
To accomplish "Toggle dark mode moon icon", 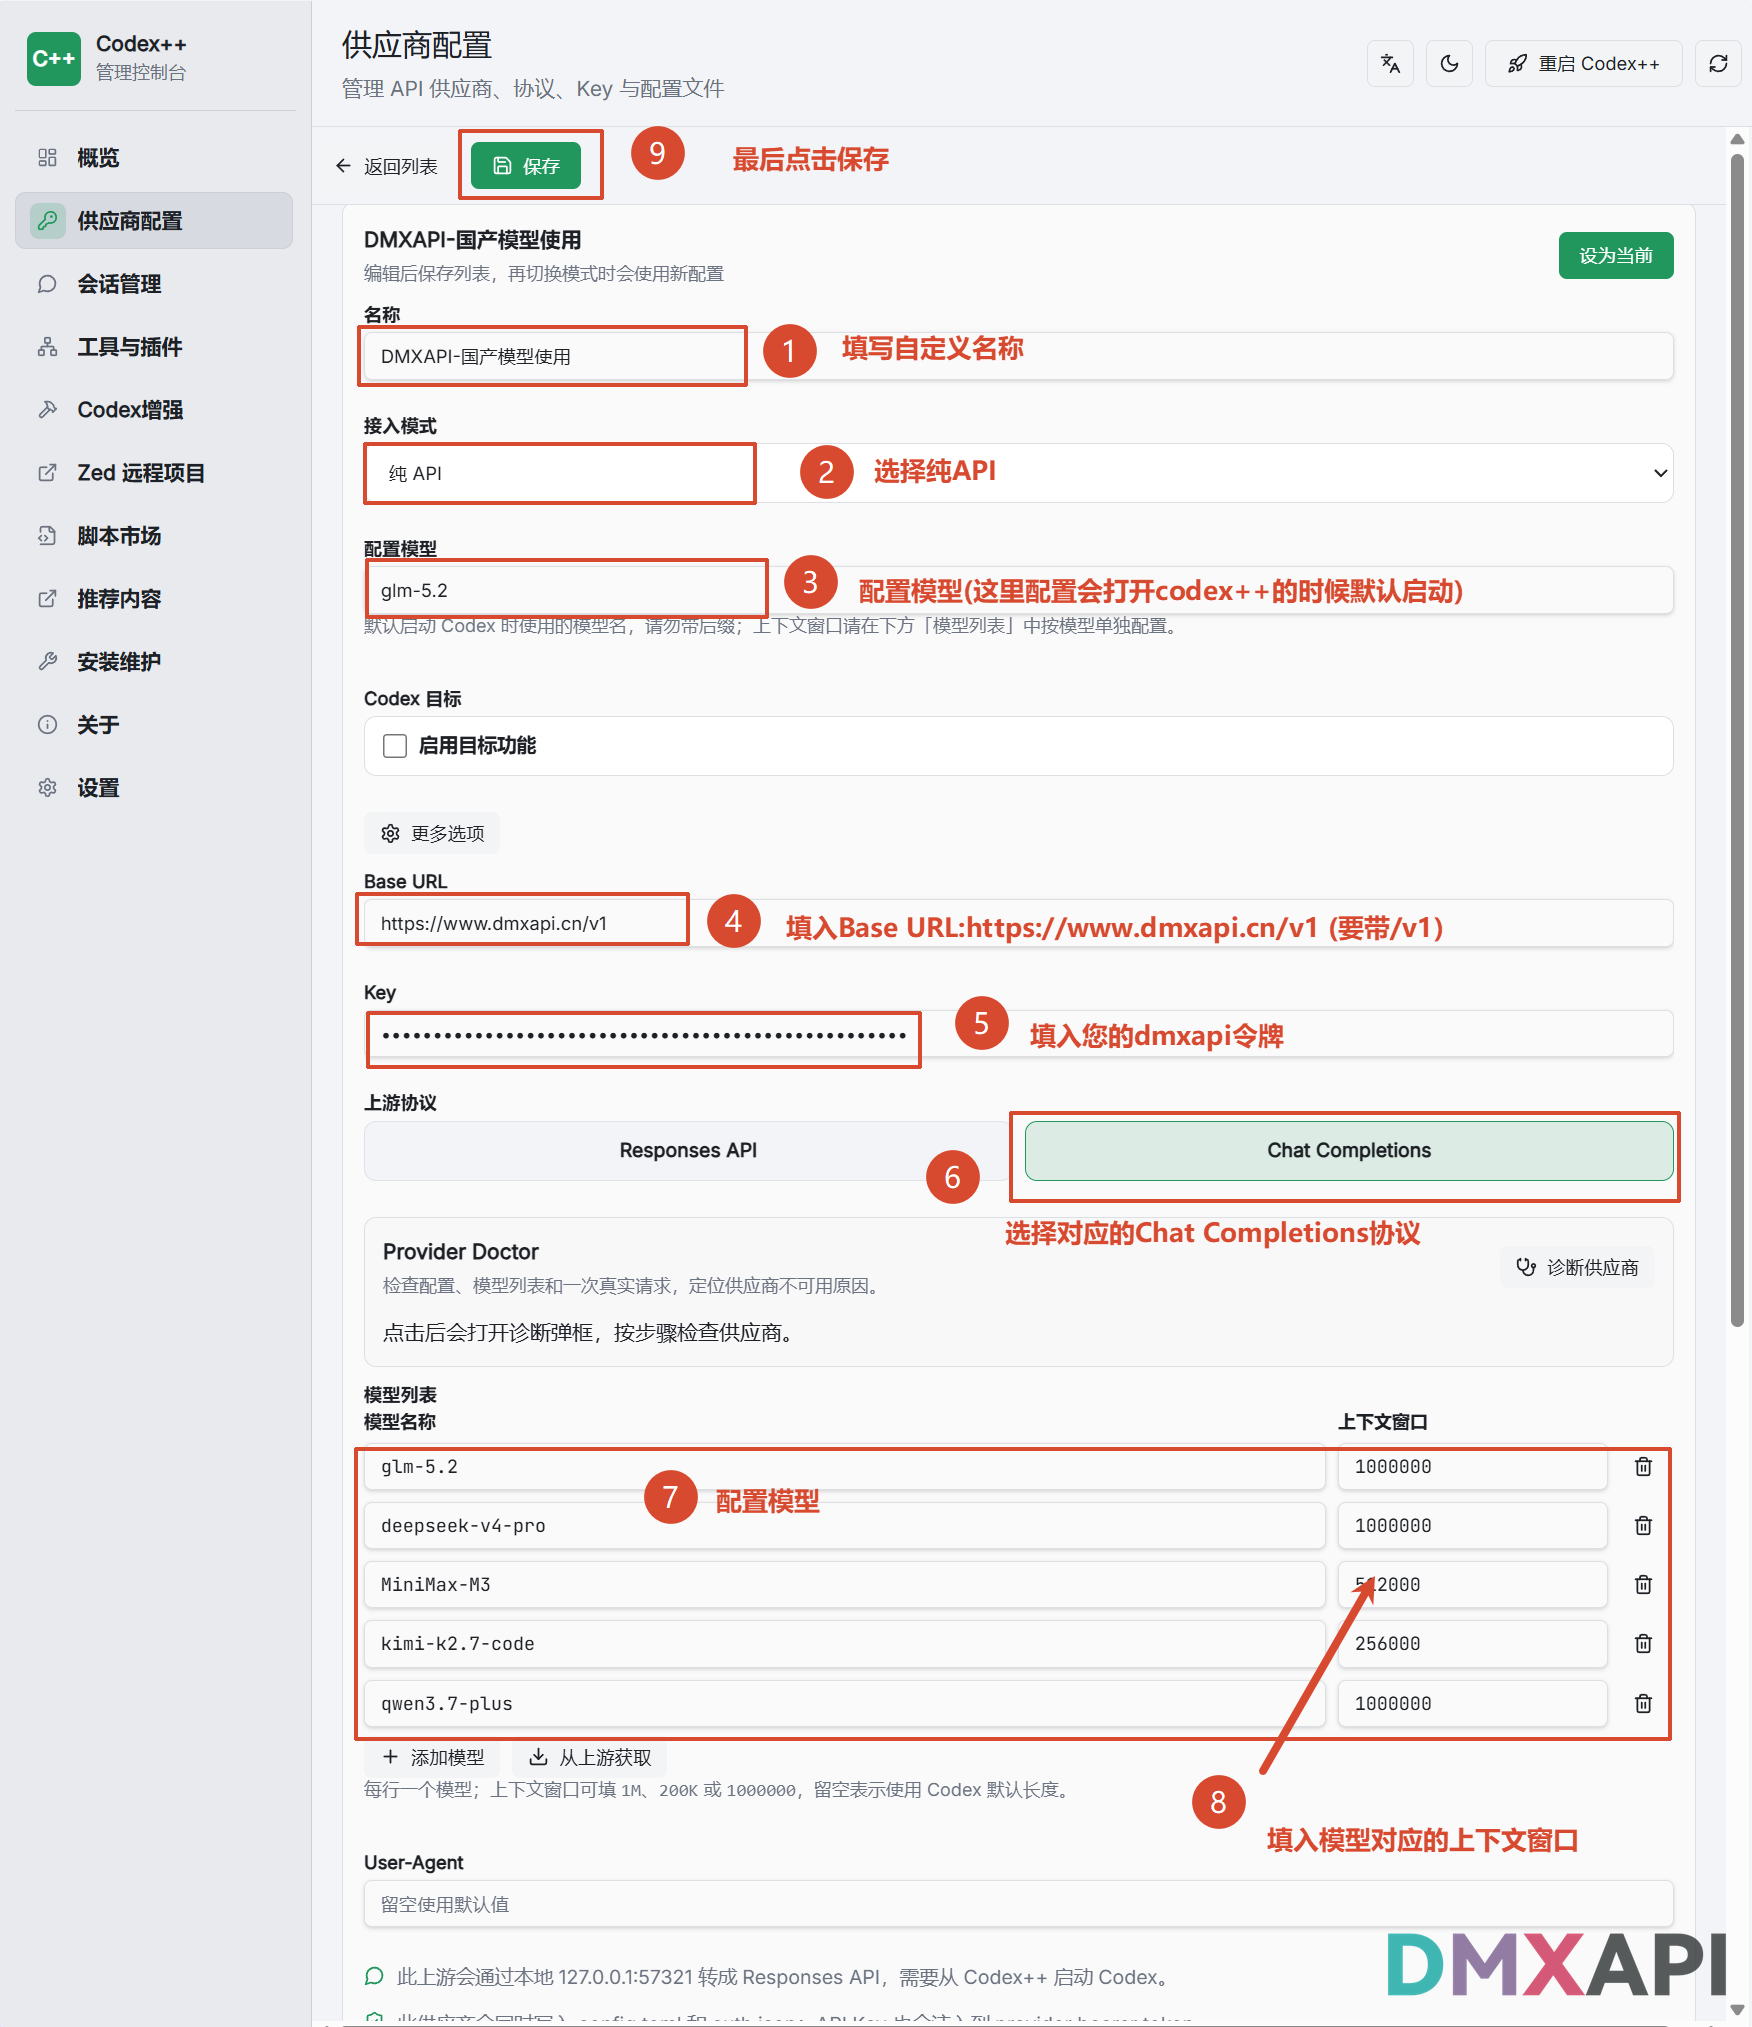I will 1449,64.
